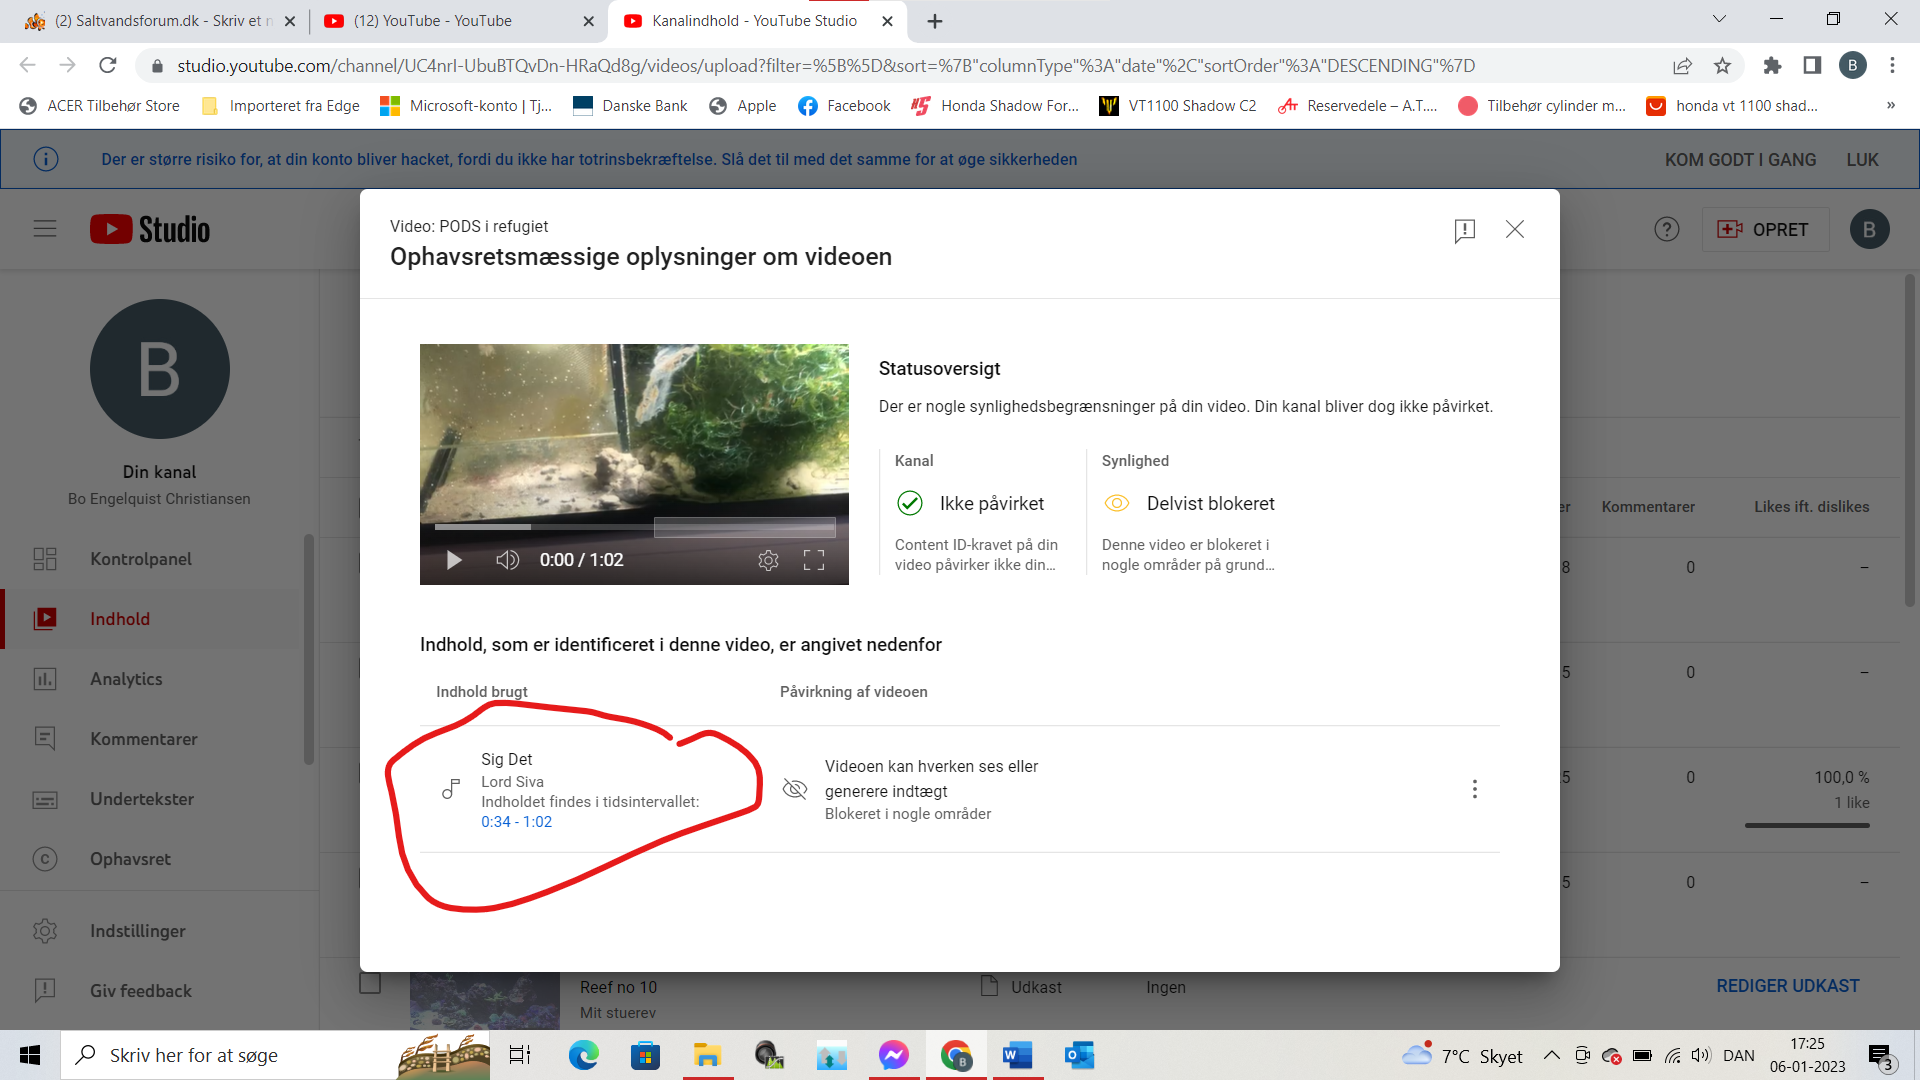Play the PODS i refugiet video
Viewport: 1920px width, 1080px height.
pos(454,560)
